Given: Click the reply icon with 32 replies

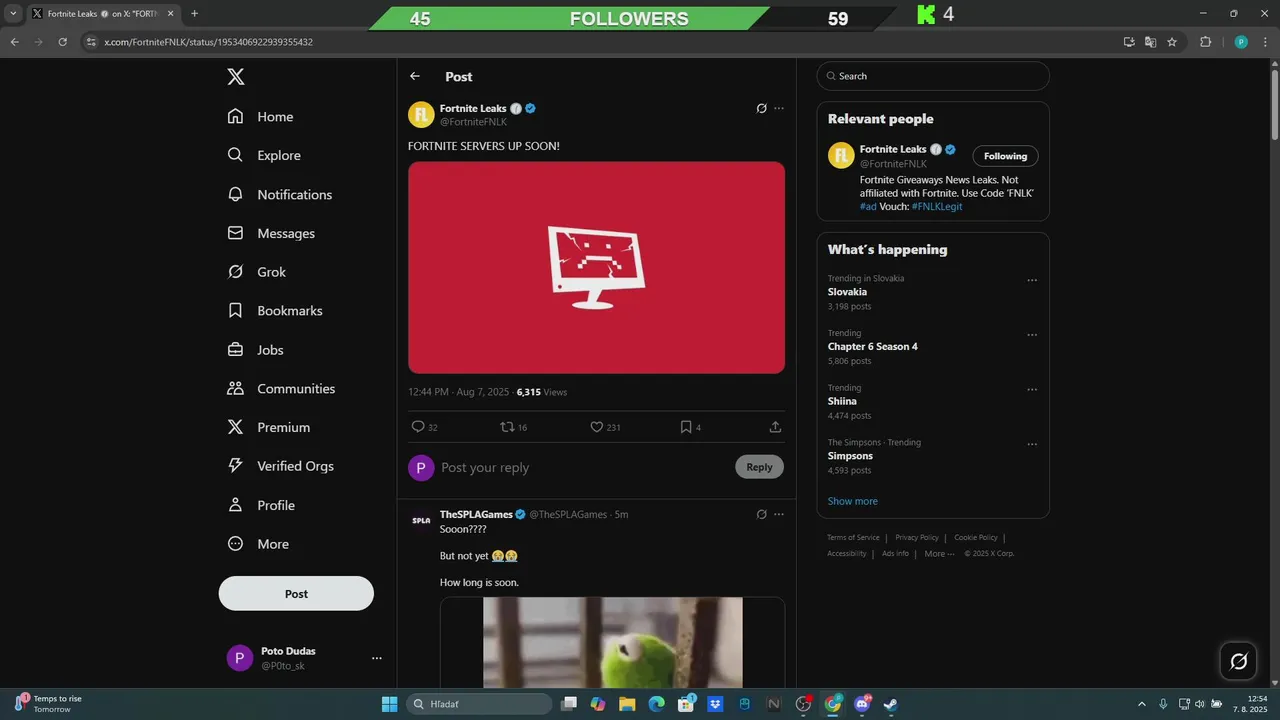Looking at the screenshot, I should (x=418, y=427).
